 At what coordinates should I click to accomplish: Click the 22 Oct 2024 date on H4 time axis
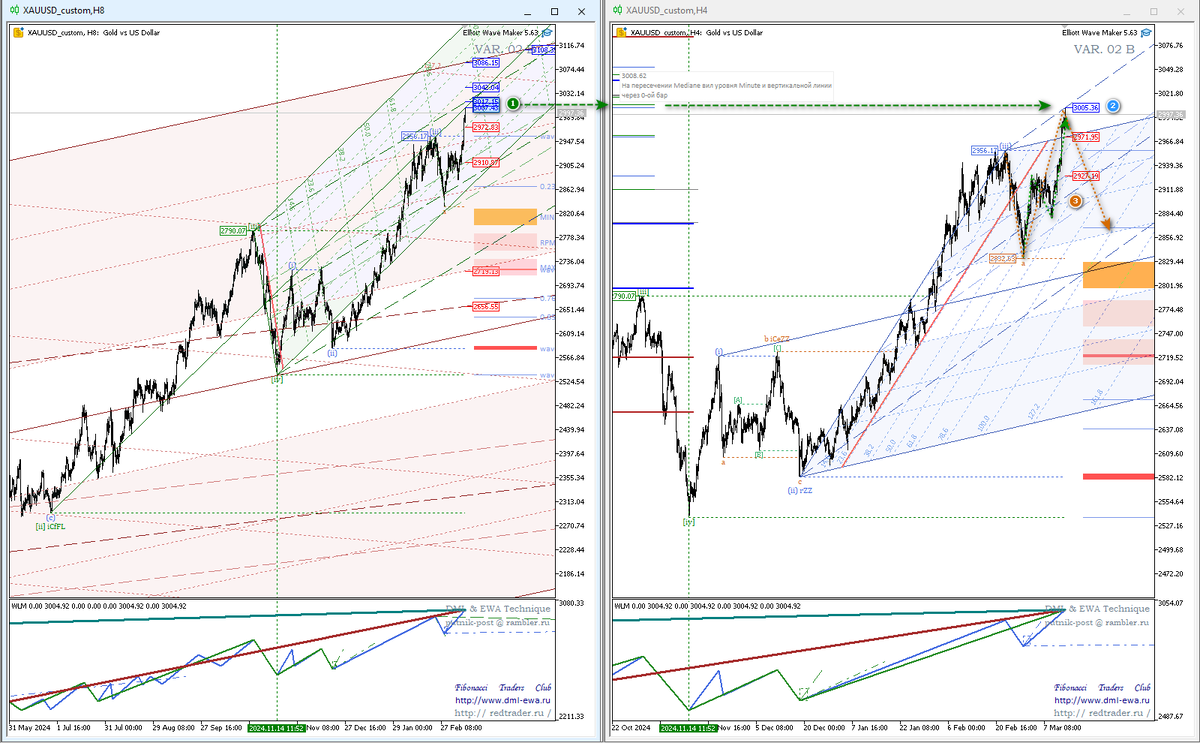[630, 728]
